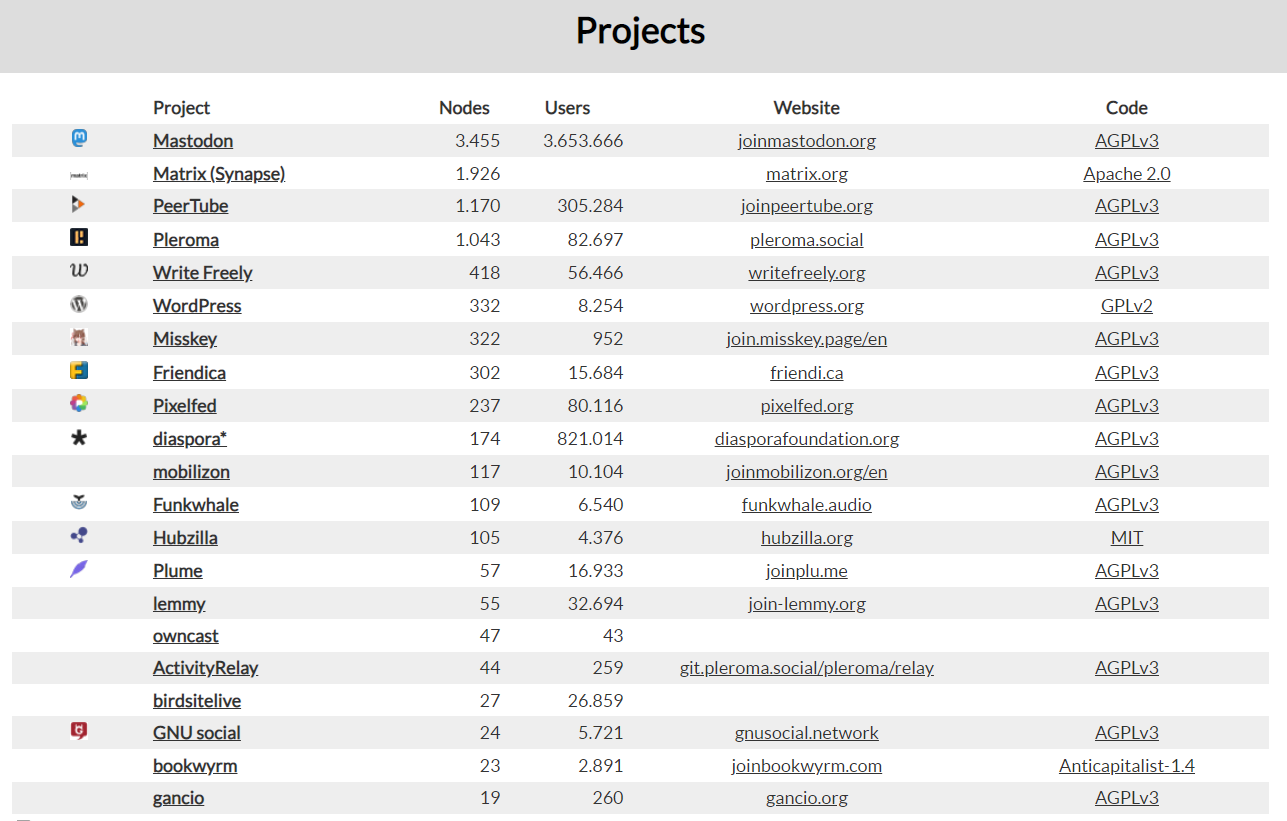The width and height of the screenshot is (1287, 821).
Task: Visit the joinmobilizon.org/en website link
Action: coord(807,472)
